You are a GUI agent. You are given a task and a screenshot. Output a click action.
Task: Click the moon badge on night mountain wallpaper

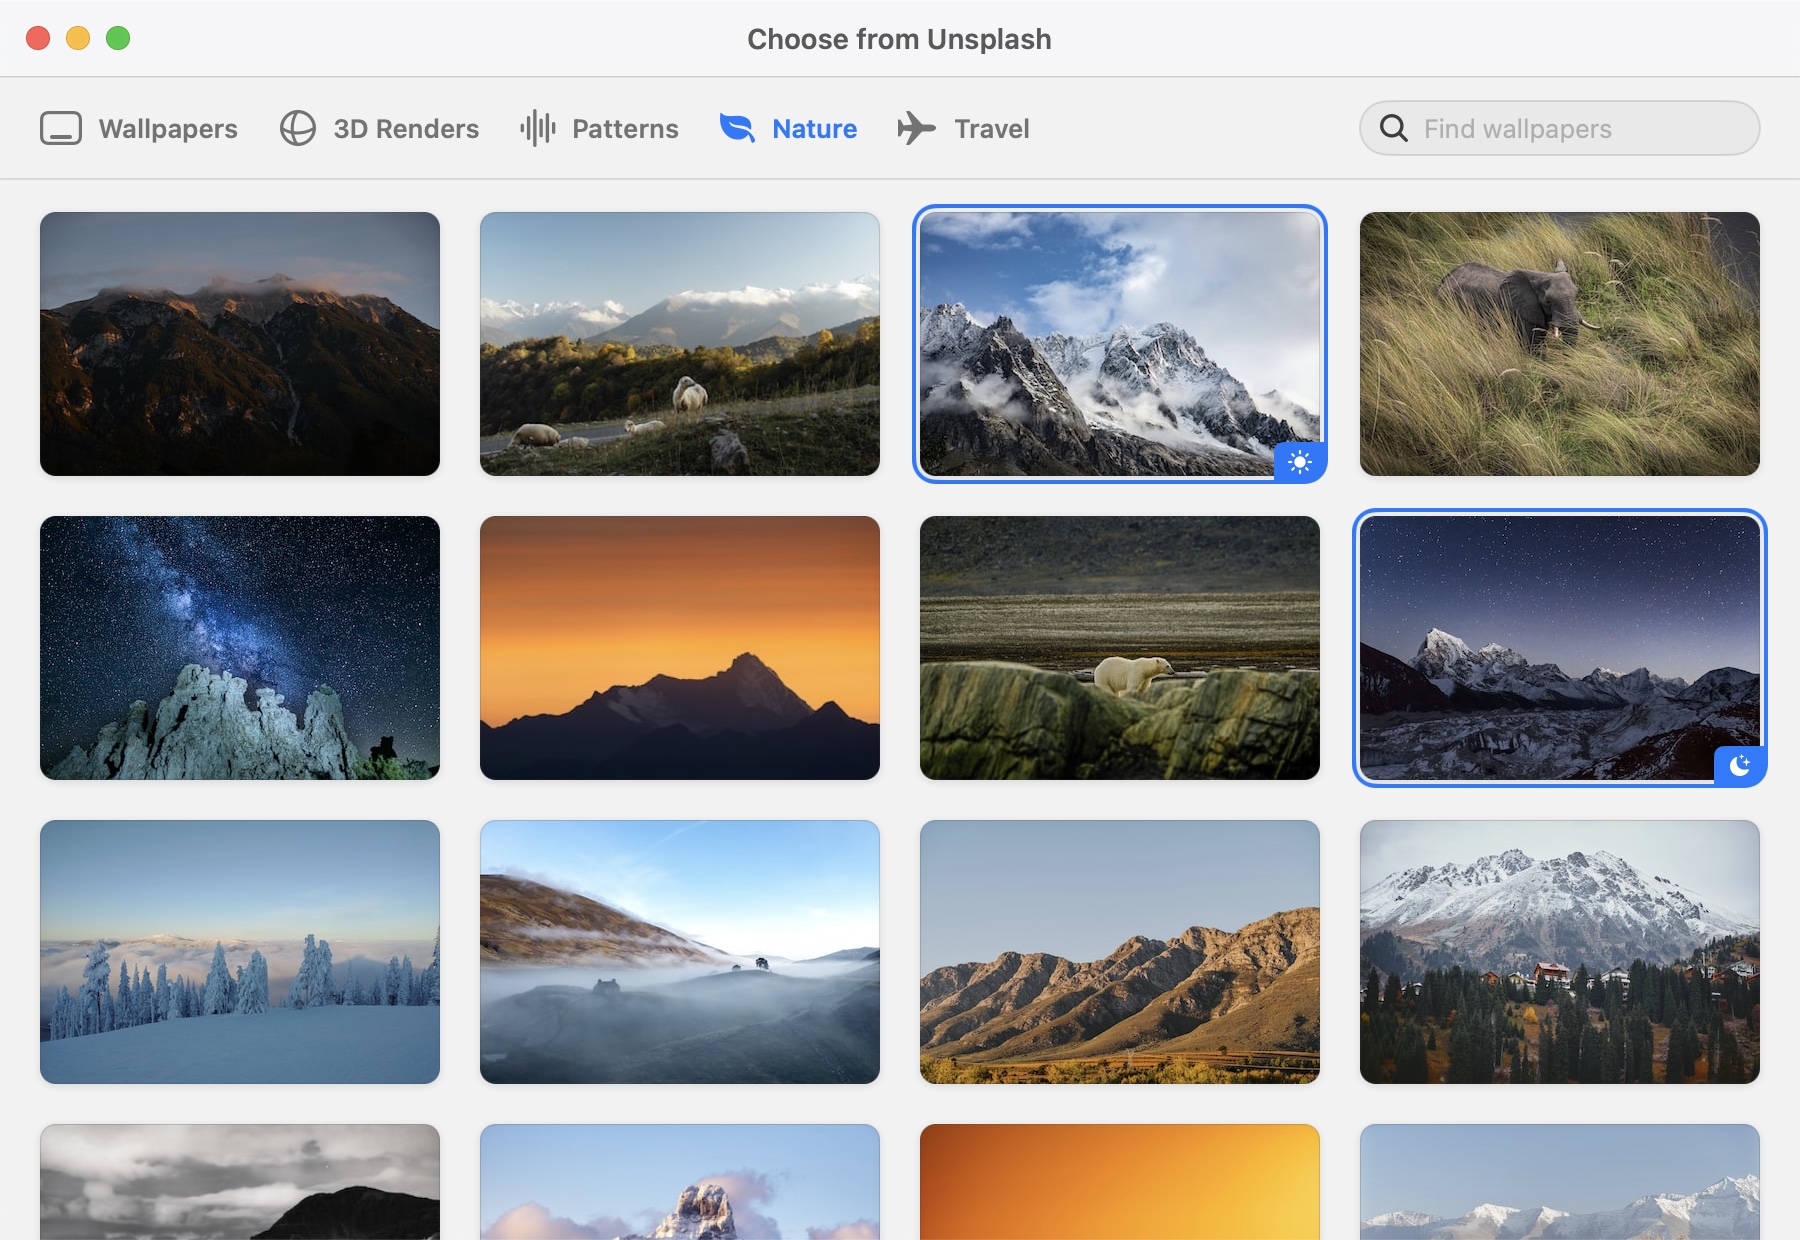pyautogui.click(x=1739, y=765)
